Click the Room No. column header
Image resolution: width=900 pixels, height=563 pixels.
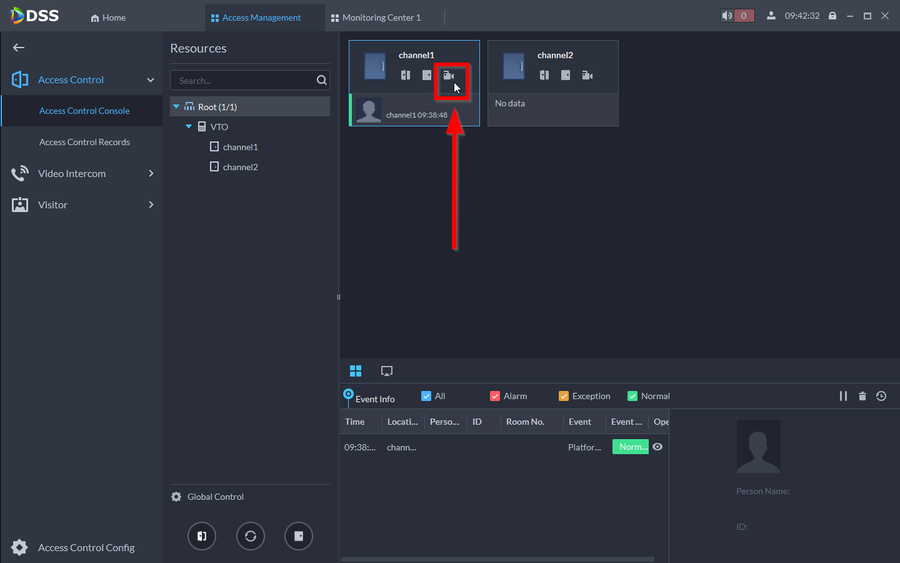click(525, 422)
